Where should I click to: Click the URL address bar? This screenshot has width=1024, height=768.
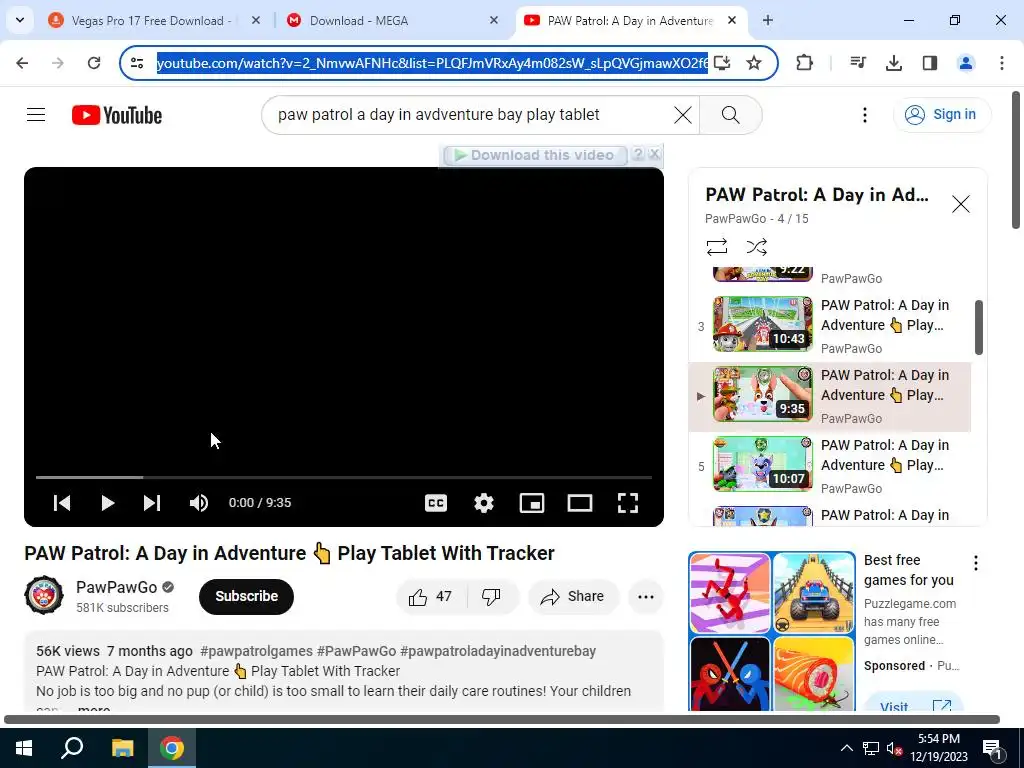pyautogui.click(x=432, y=63)
